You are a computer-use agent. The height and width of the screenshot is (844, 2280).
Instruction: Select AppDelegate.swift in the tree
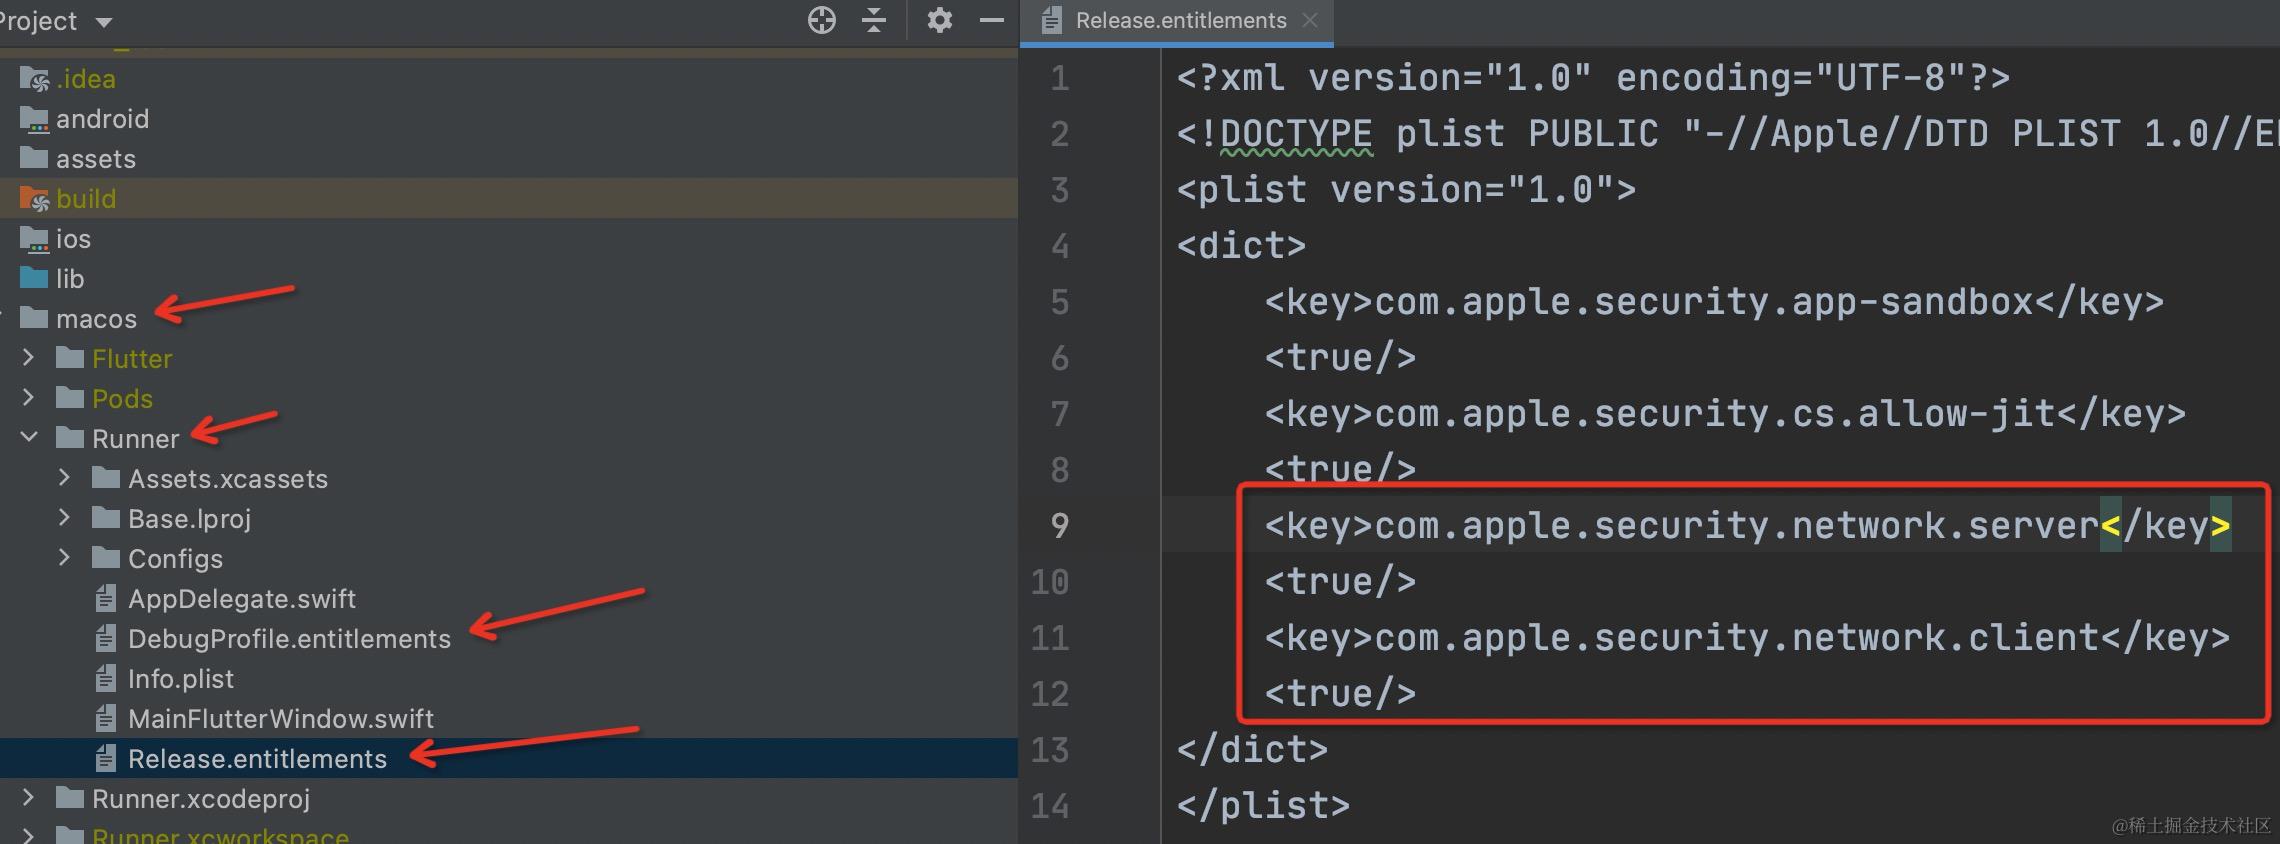(242, 599)
